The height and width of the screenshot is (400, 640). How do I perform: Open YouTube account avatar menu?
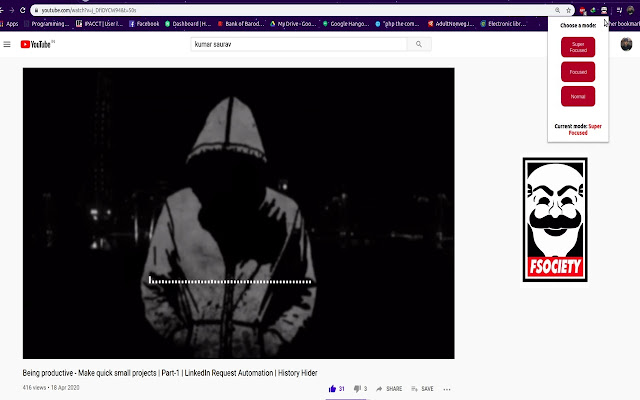(626, 44)
